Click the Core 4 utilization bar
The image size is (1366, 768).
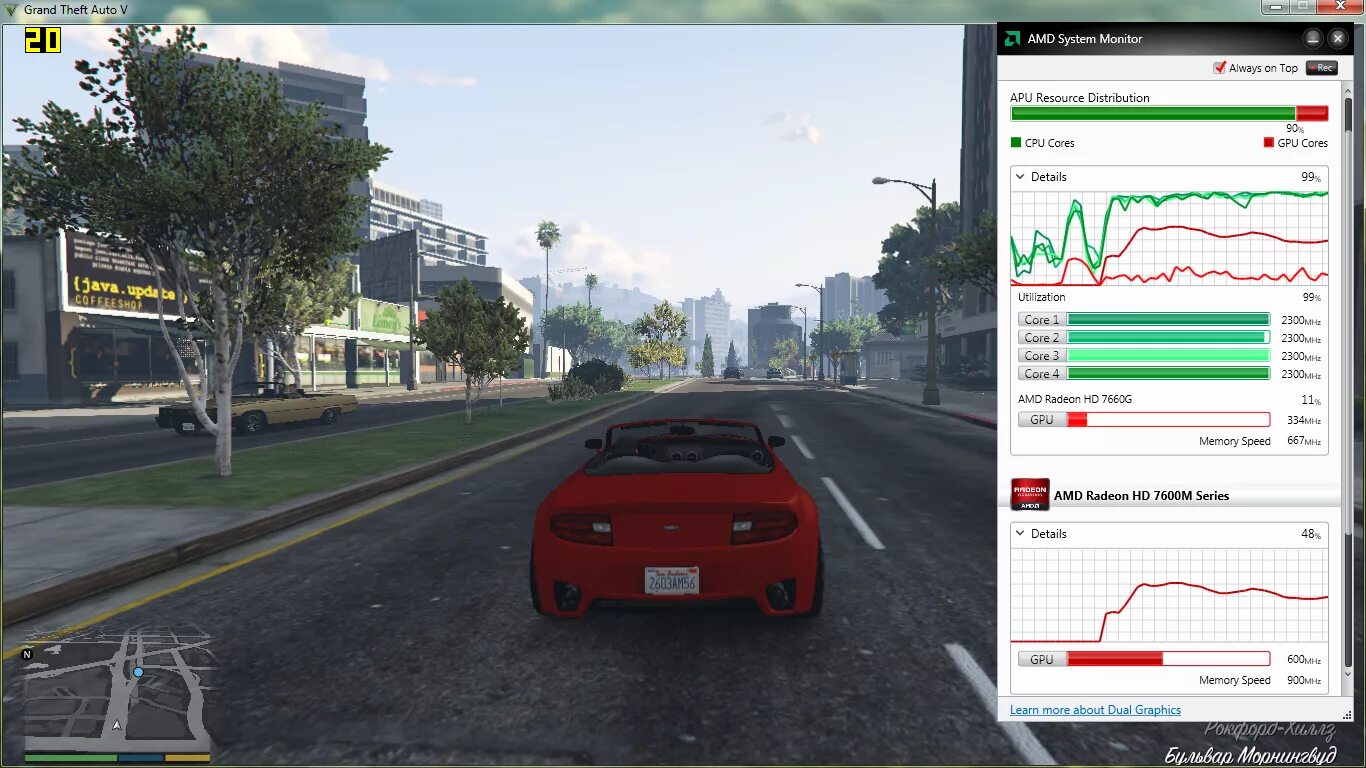[x=1168, y=374]
